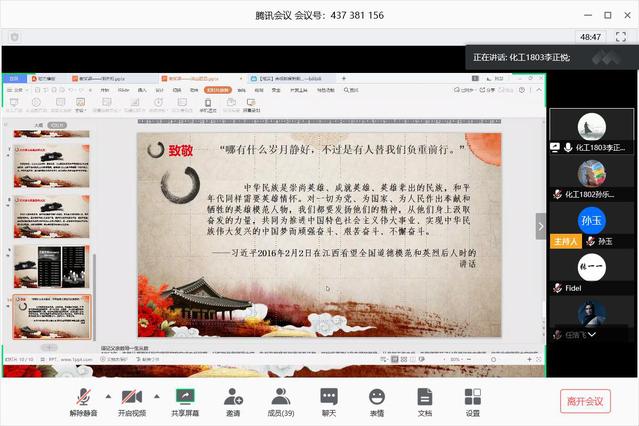Open the 邀请 invite icon
639x426 pixels.
click(232, 401)
